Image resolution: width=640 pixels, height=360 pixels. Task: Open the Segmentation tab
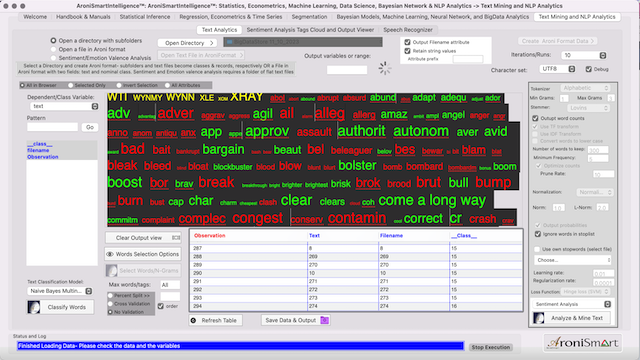point(309,17)
